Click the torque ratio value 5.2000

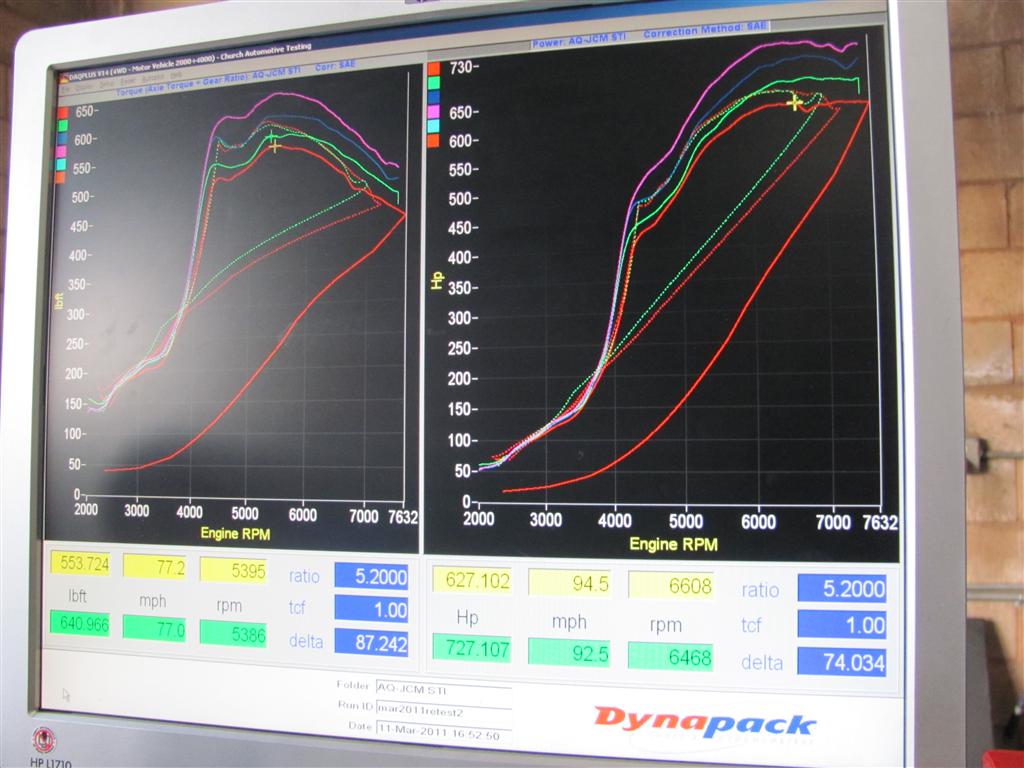pos(371,577)
